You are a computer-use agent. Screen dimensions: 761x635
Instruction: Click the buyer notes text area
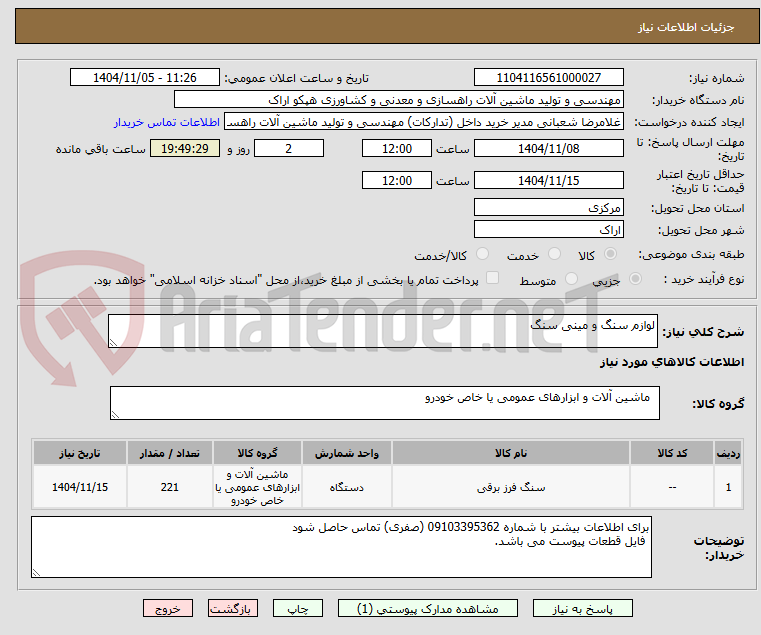point(341,547)
